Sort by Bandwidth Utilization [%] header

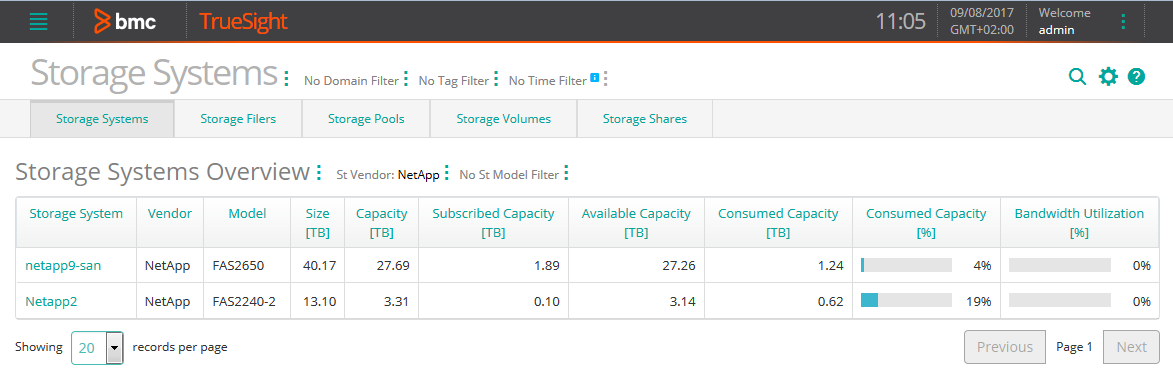point(1079,223)
